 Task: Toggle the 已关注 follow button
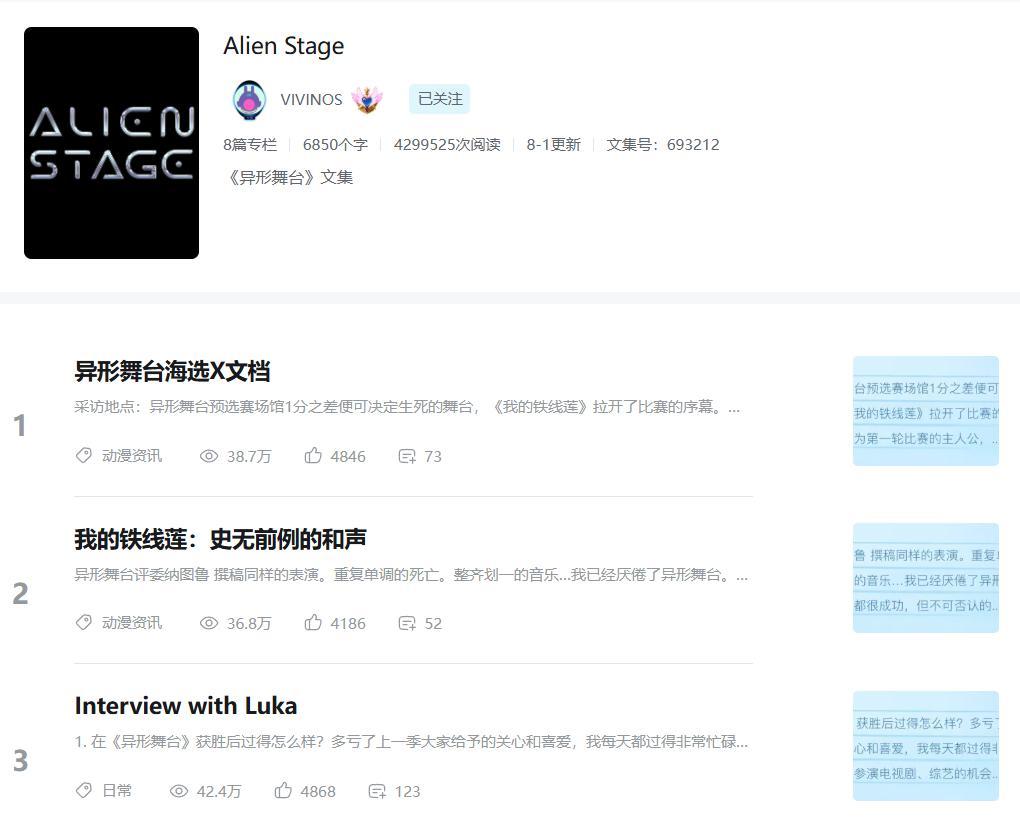click(x=440, y=99)
